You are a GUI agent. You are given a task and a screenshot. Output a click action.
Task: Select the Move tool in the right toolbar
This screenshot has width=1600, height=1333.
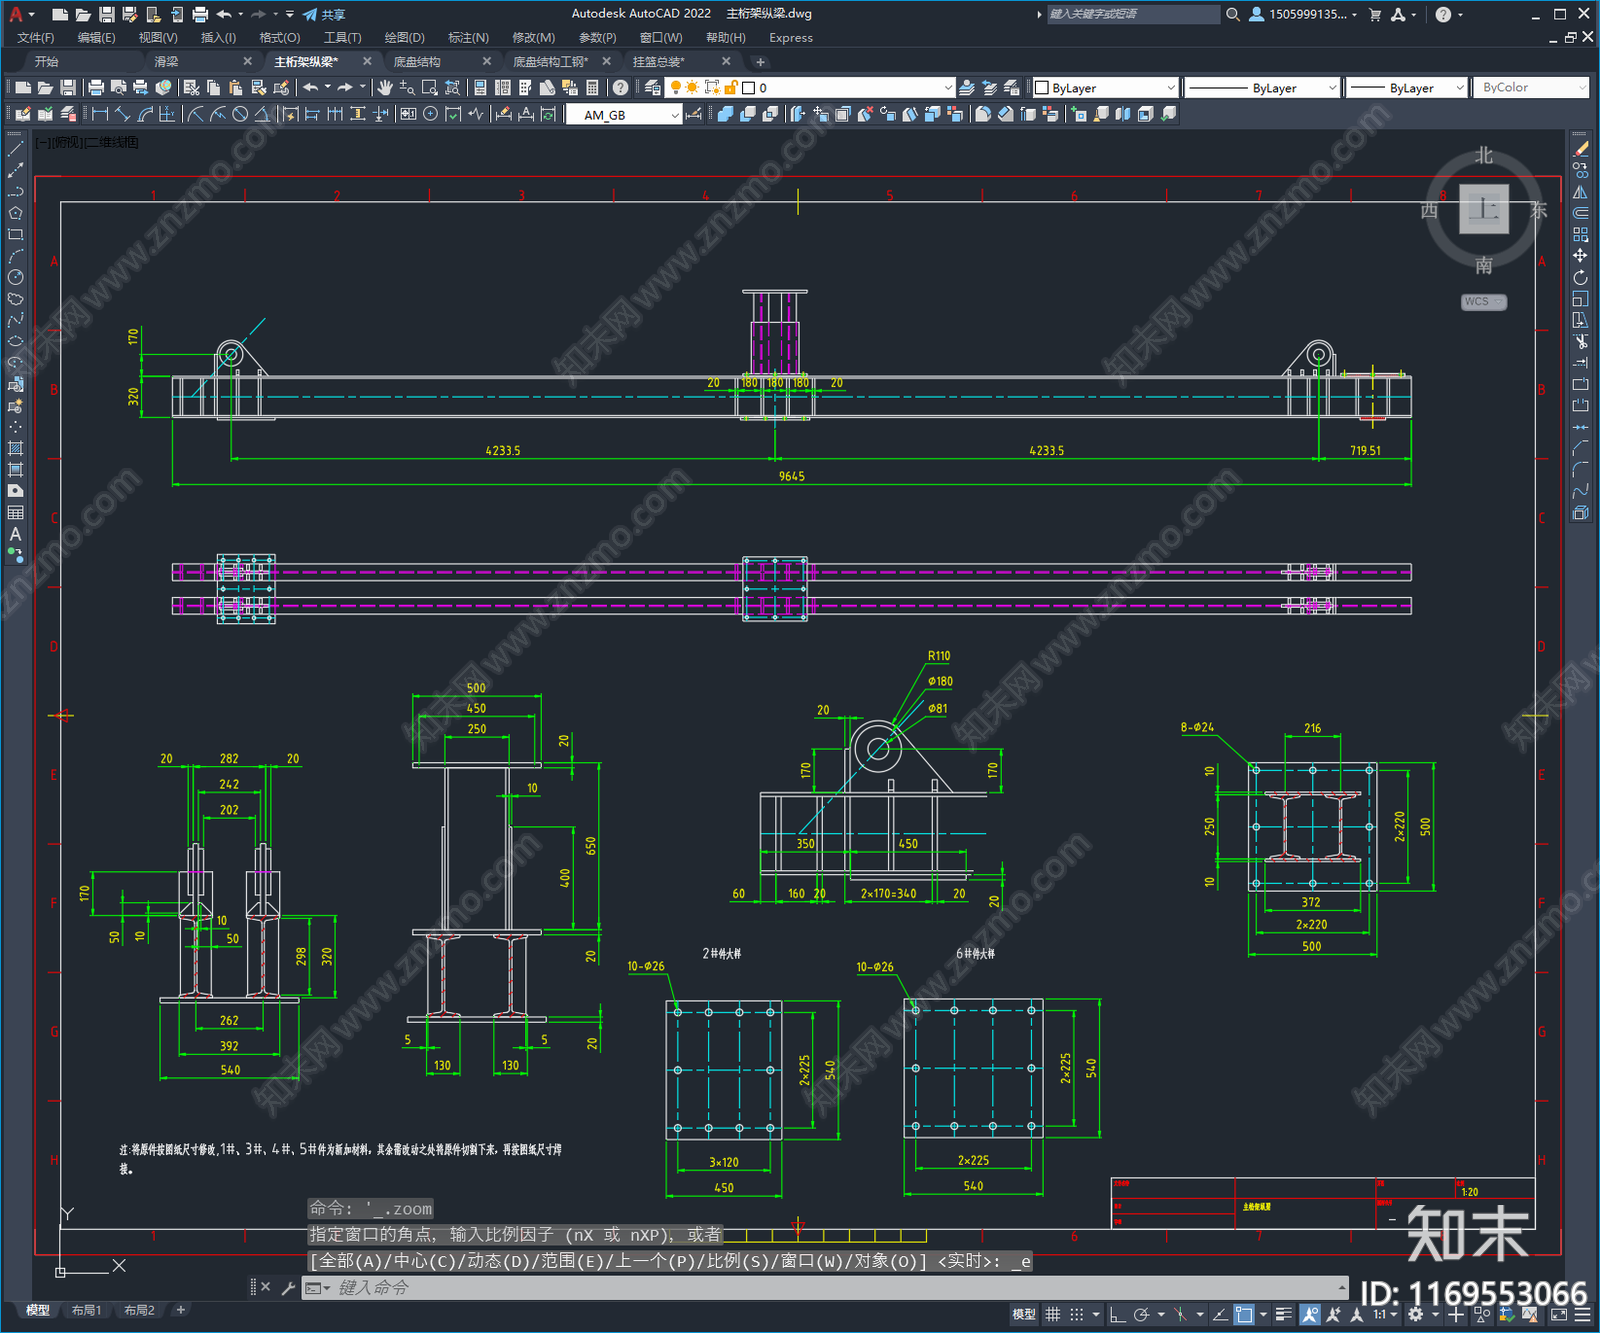pyautogui.click(x=1580, y=256)
